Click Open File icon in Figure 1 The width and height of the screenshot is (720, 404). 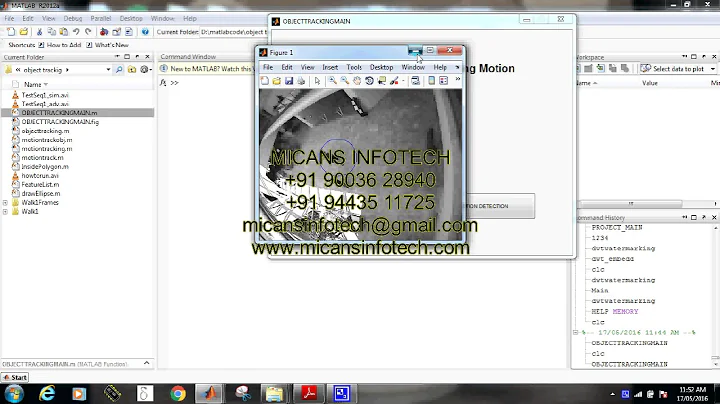pyautogui.click(x=276, y=81)
